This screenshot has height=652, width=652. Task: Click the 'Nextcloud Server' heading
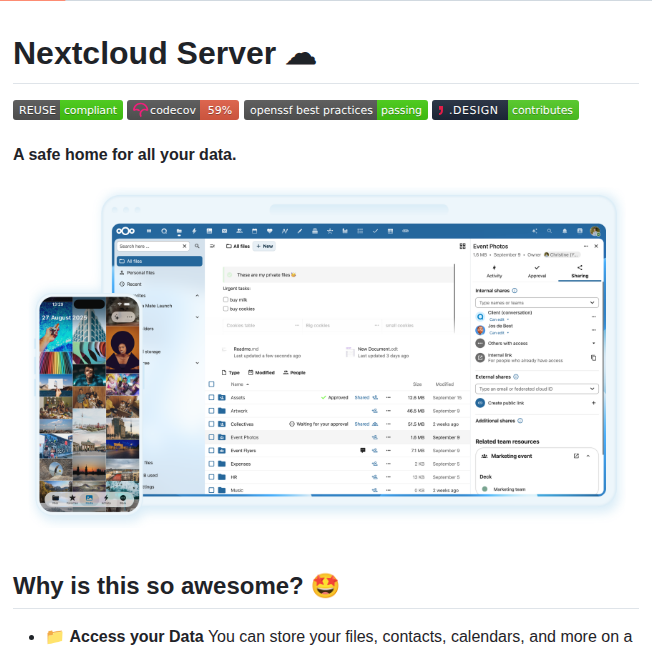(x=165, y=54)
